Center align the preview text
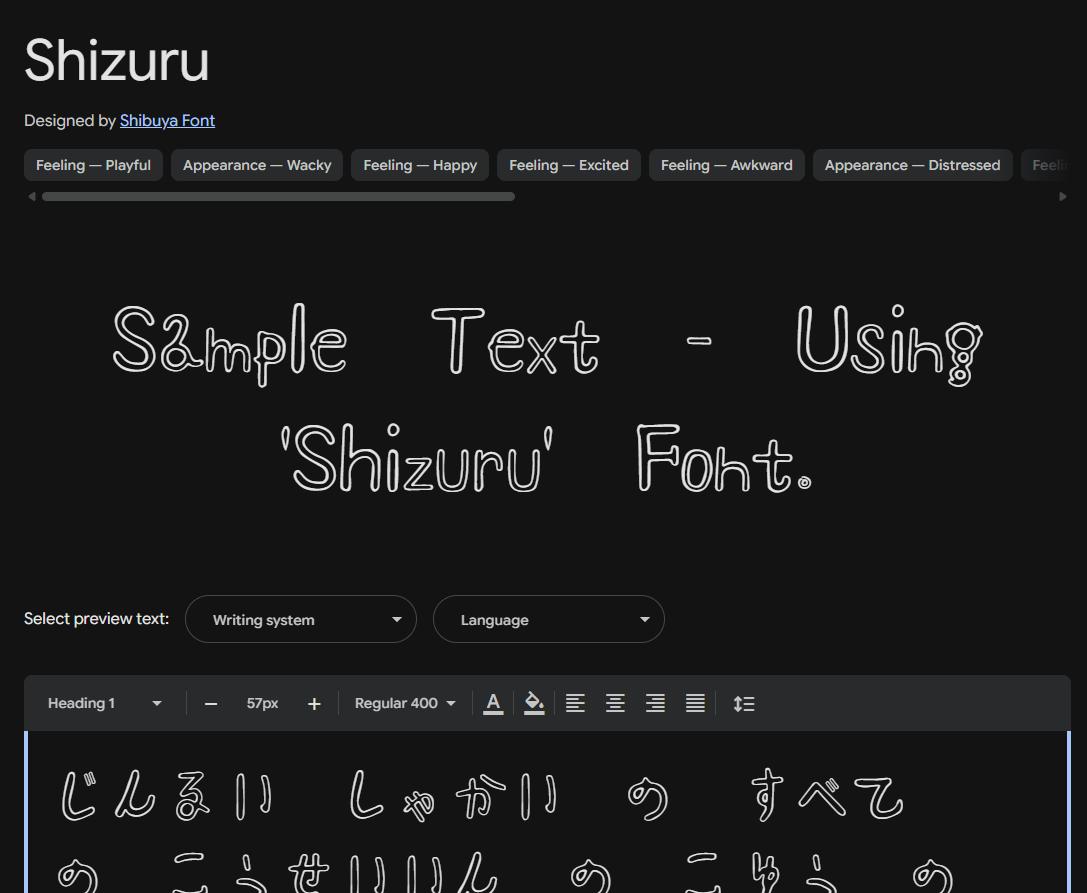Image resolution: width=1087 pixels, height=893 pixels. [616, 704]
